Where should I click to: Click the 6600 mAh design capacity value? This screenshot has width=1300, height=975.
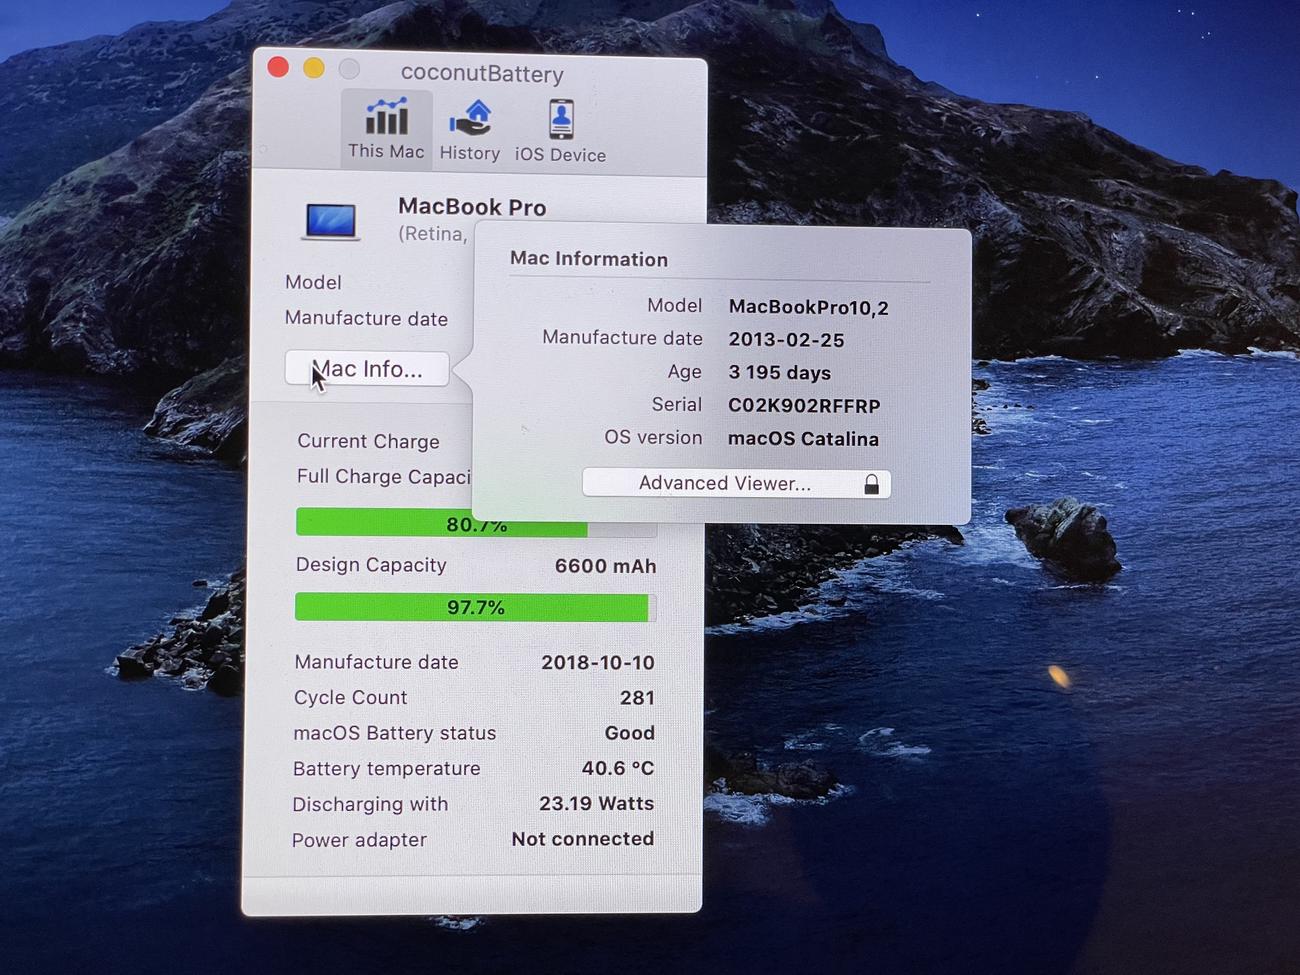605,566
